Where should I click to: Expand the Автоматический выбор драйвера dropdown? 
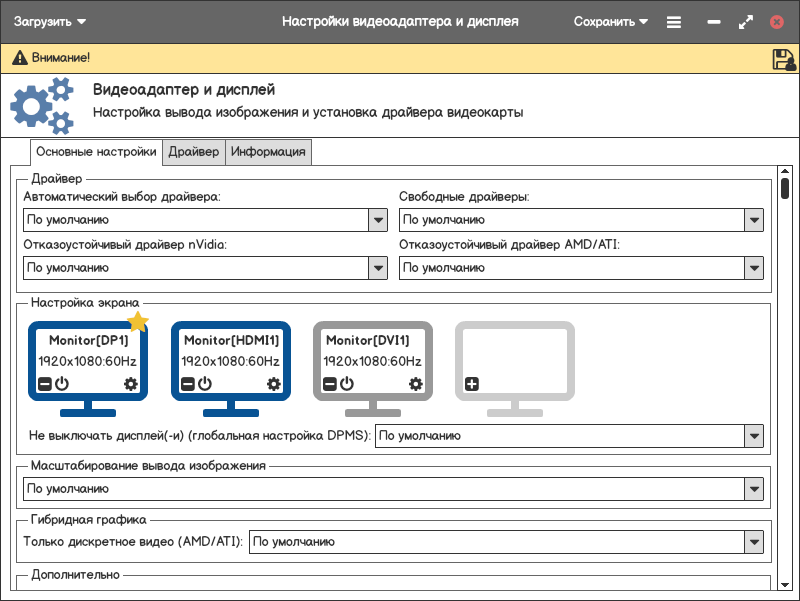pos(378,220)
